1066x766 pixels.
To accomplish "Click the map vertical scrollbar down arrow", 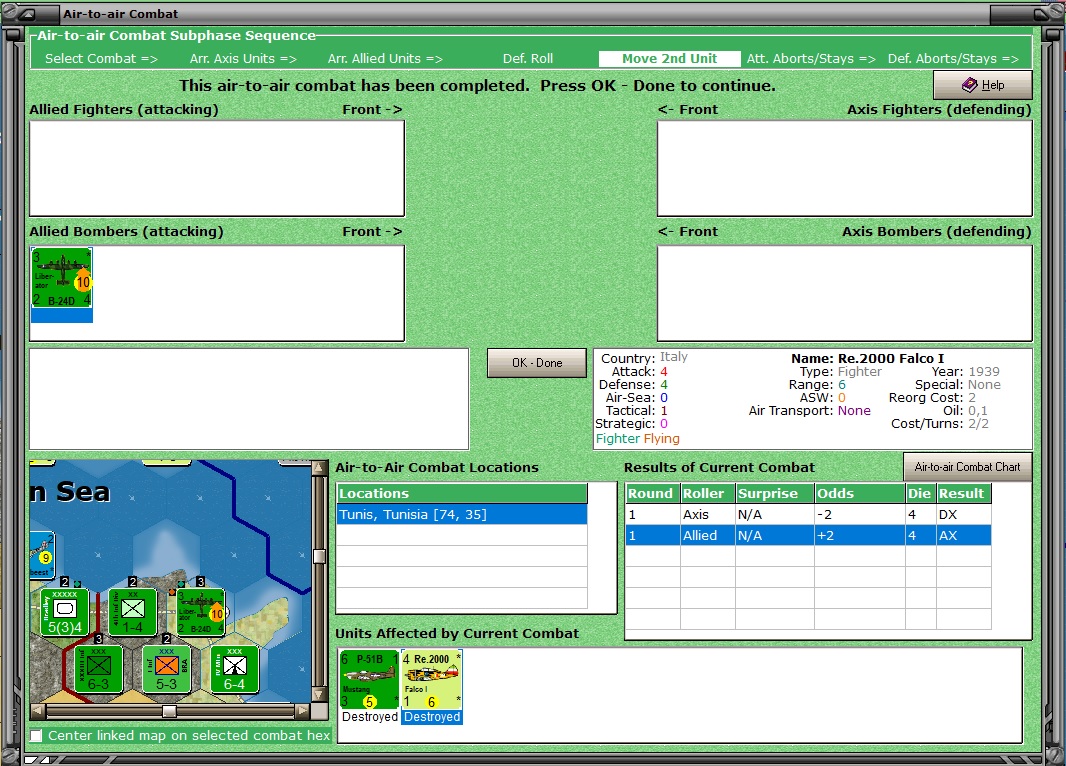I will coord(319,695).
